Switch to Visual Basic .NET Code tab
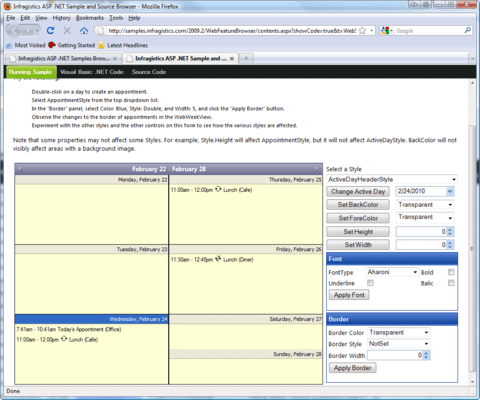Screen dimensions: 480x400 (92, 72)
